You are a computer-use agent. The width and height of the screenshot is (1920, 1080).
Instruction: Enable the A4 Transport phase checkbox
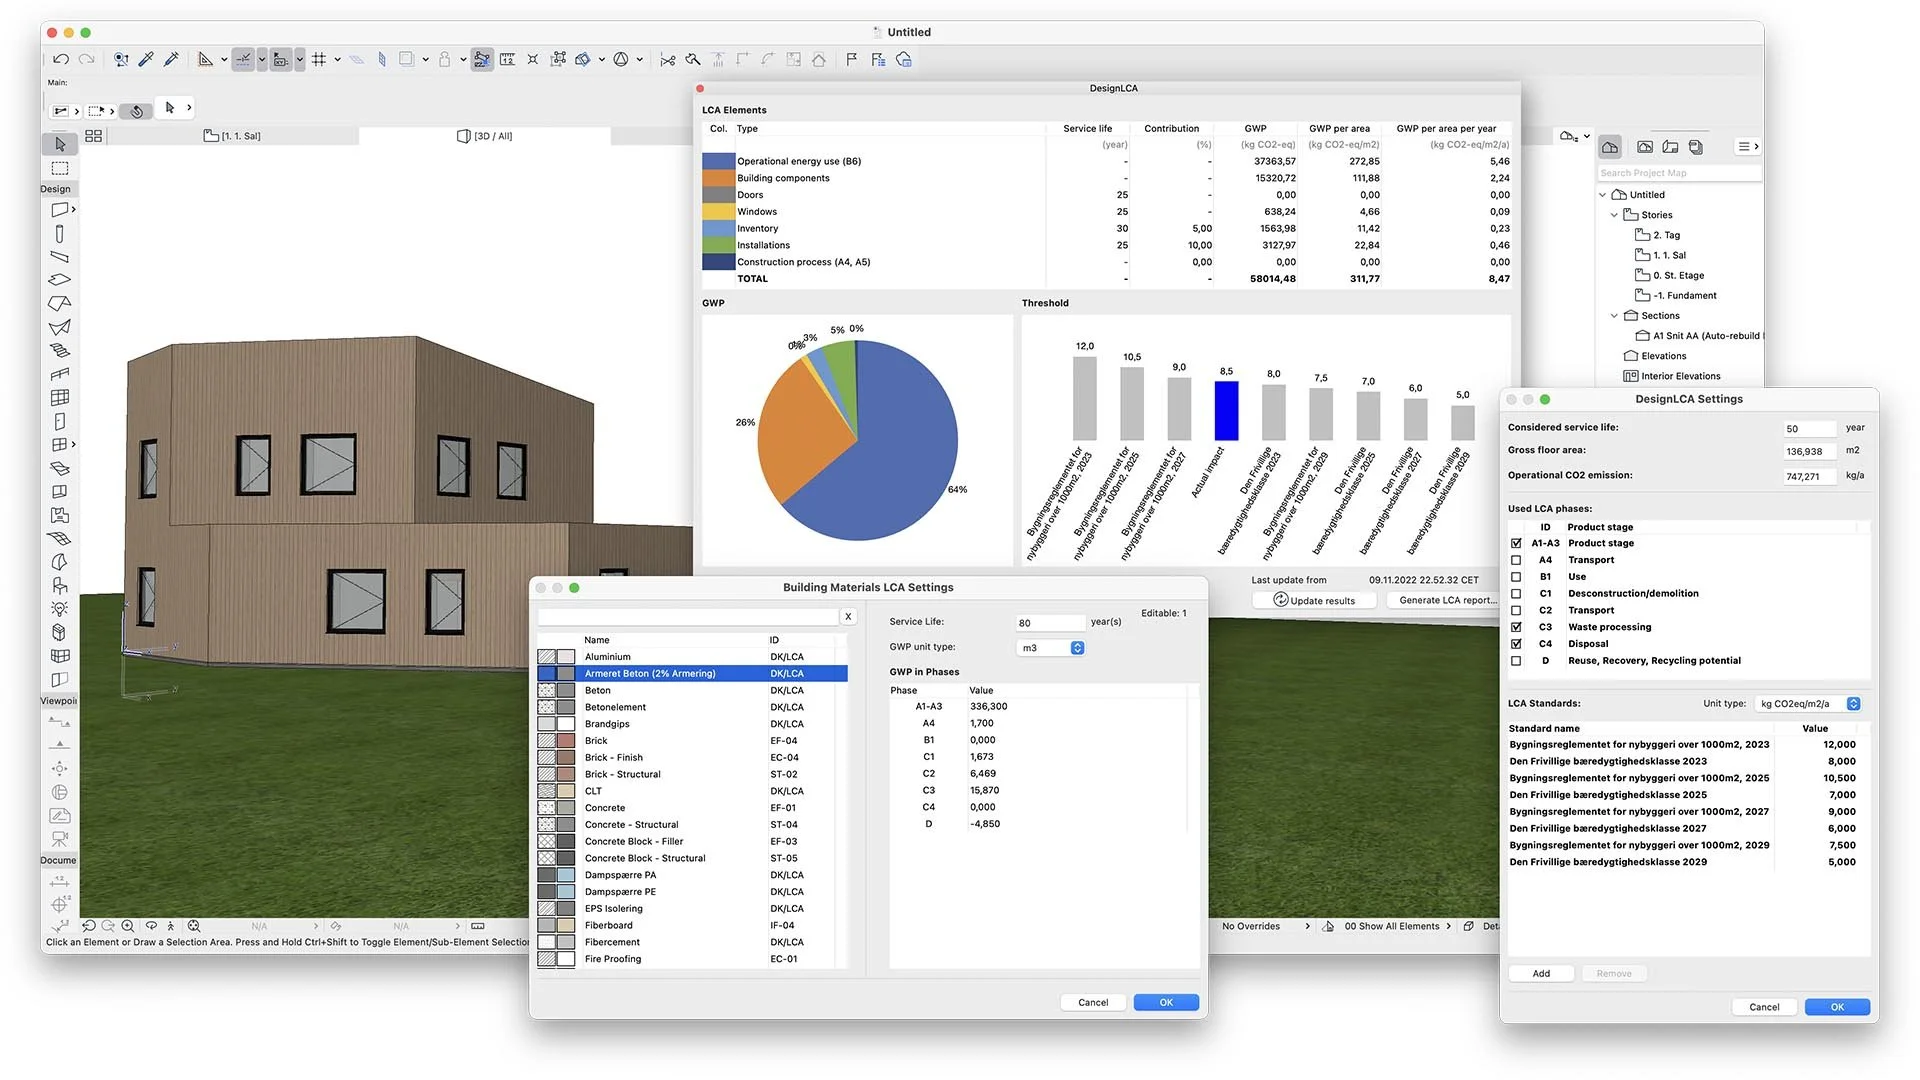point(1516,560)
